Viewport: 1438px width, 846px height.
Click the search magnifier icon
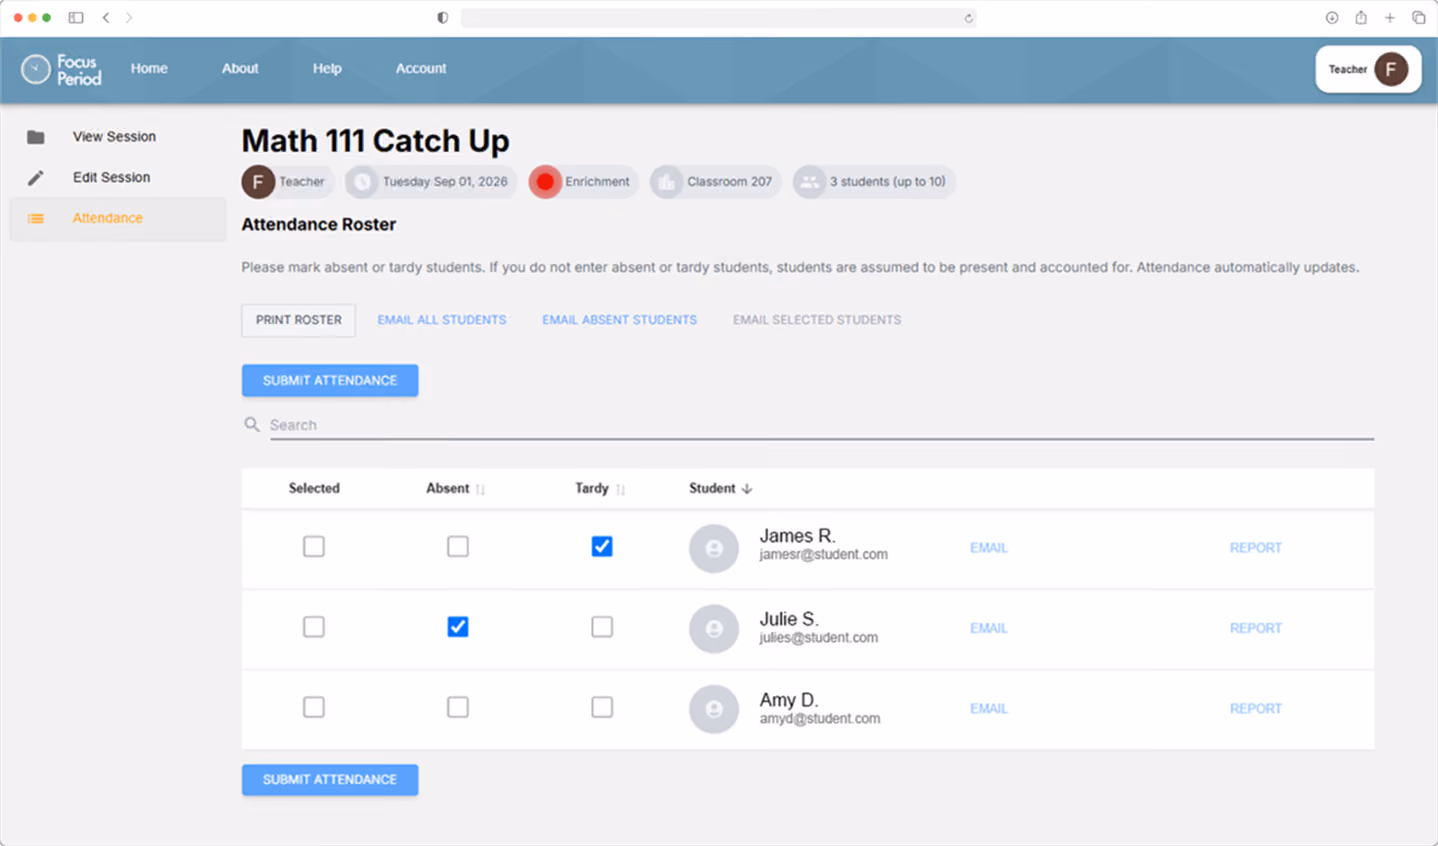coord(252,425)
